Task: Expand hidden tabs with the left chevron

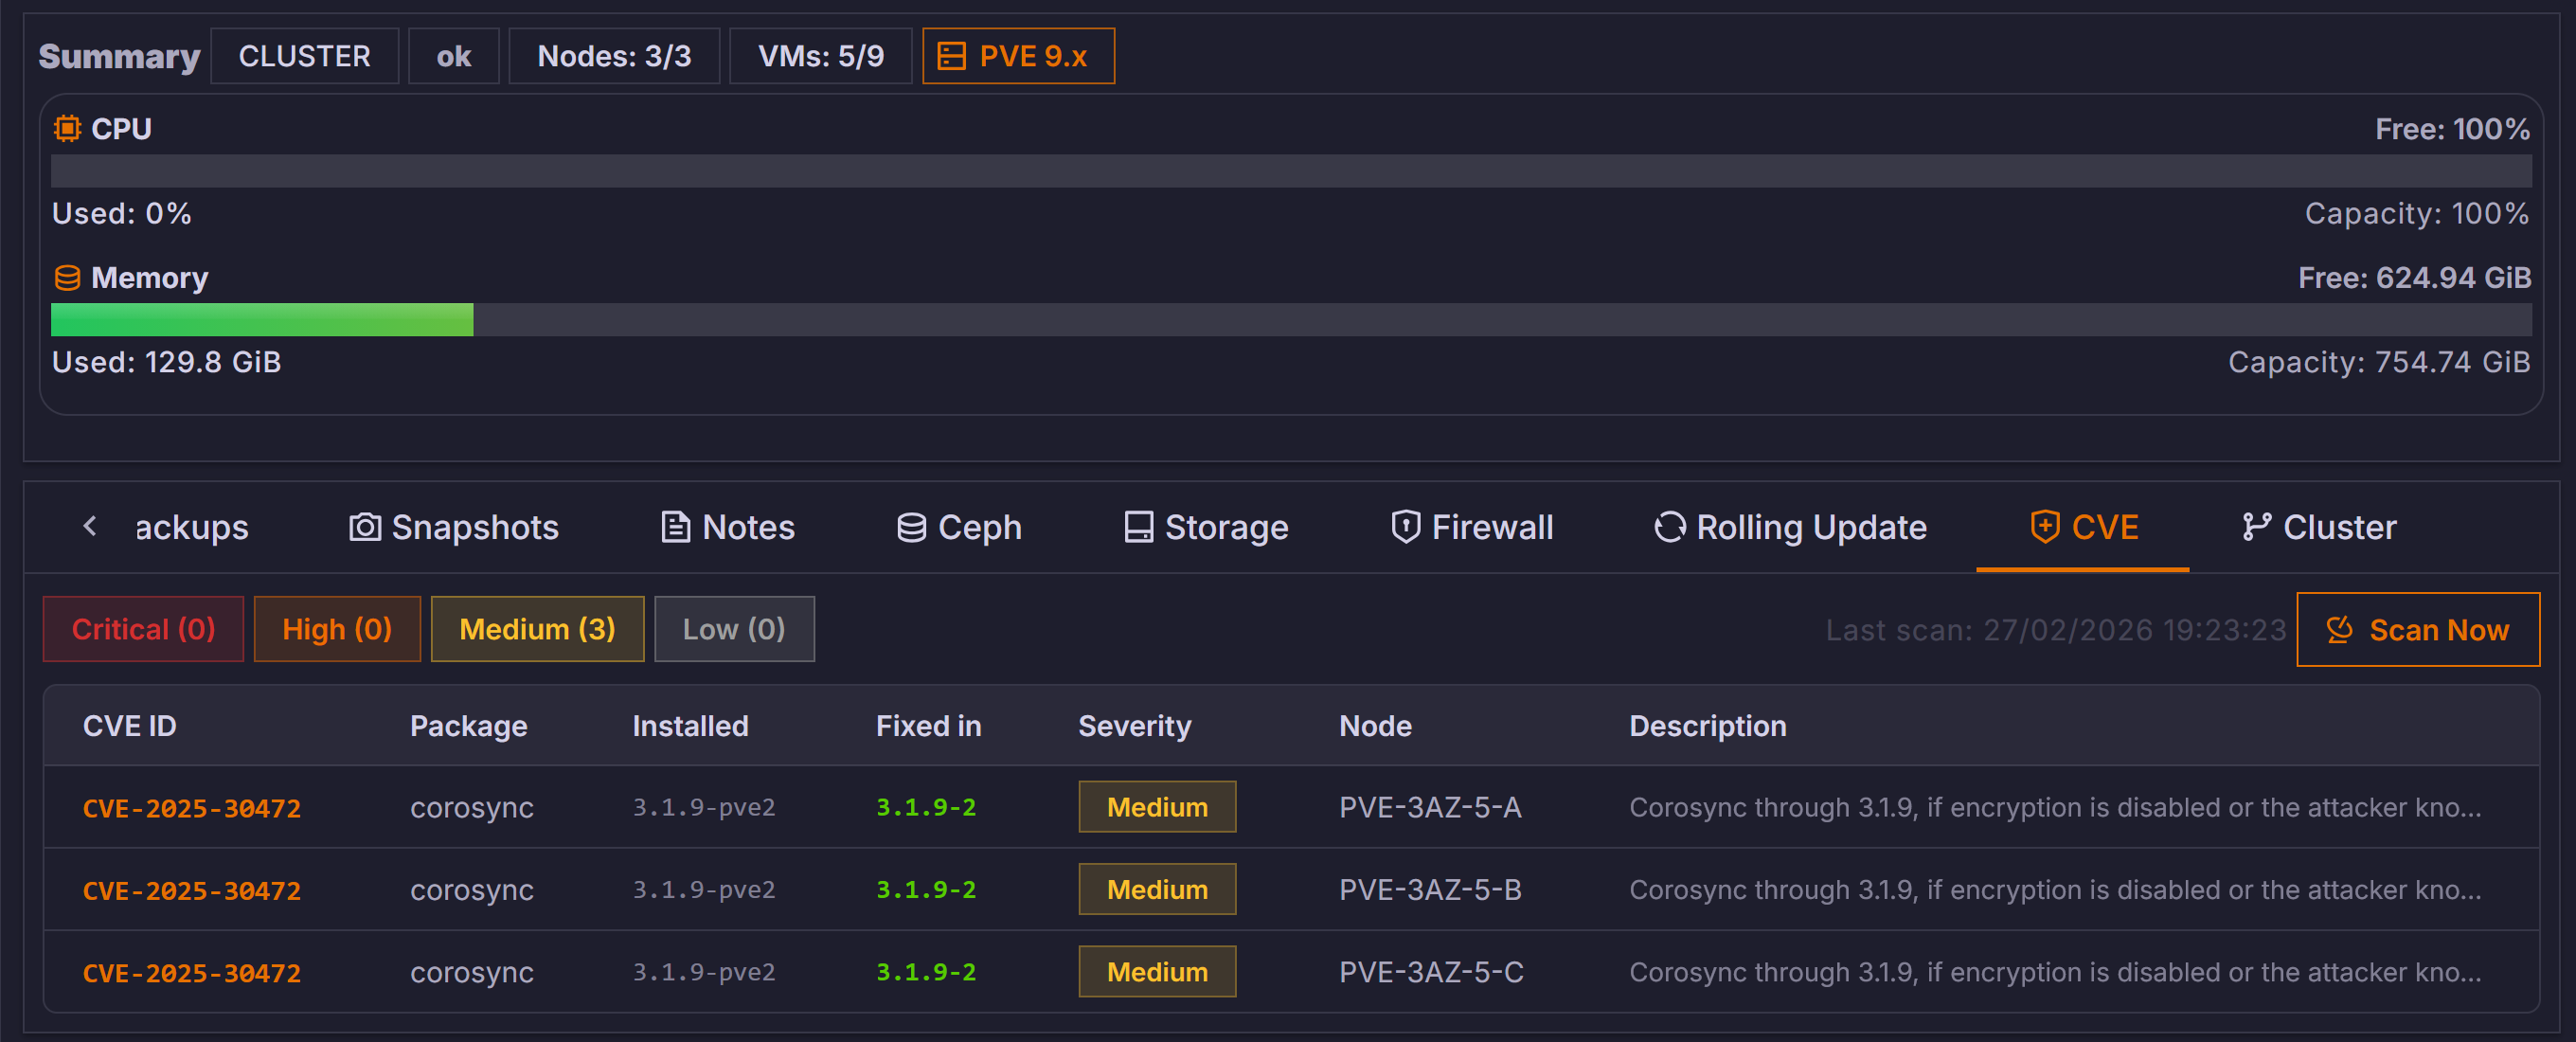Action: 90,527
